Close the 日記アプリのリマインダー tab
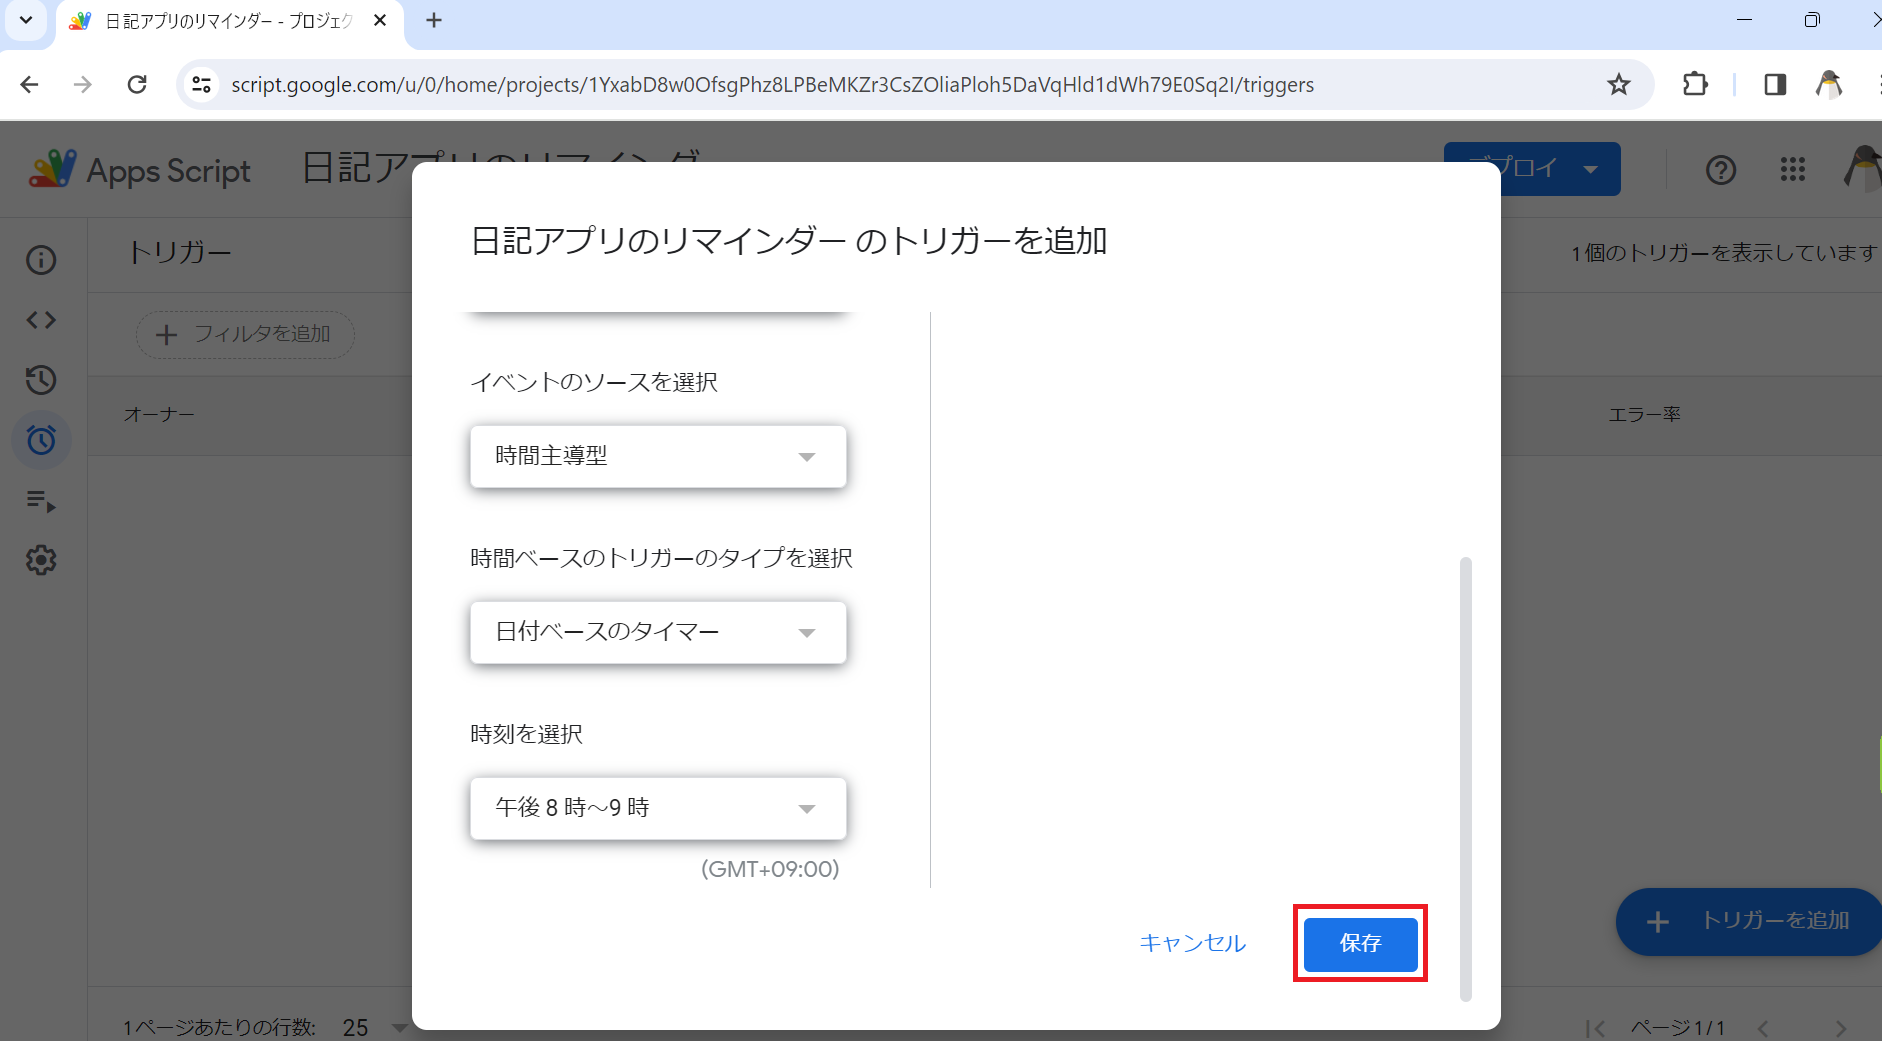 (380, 20)
